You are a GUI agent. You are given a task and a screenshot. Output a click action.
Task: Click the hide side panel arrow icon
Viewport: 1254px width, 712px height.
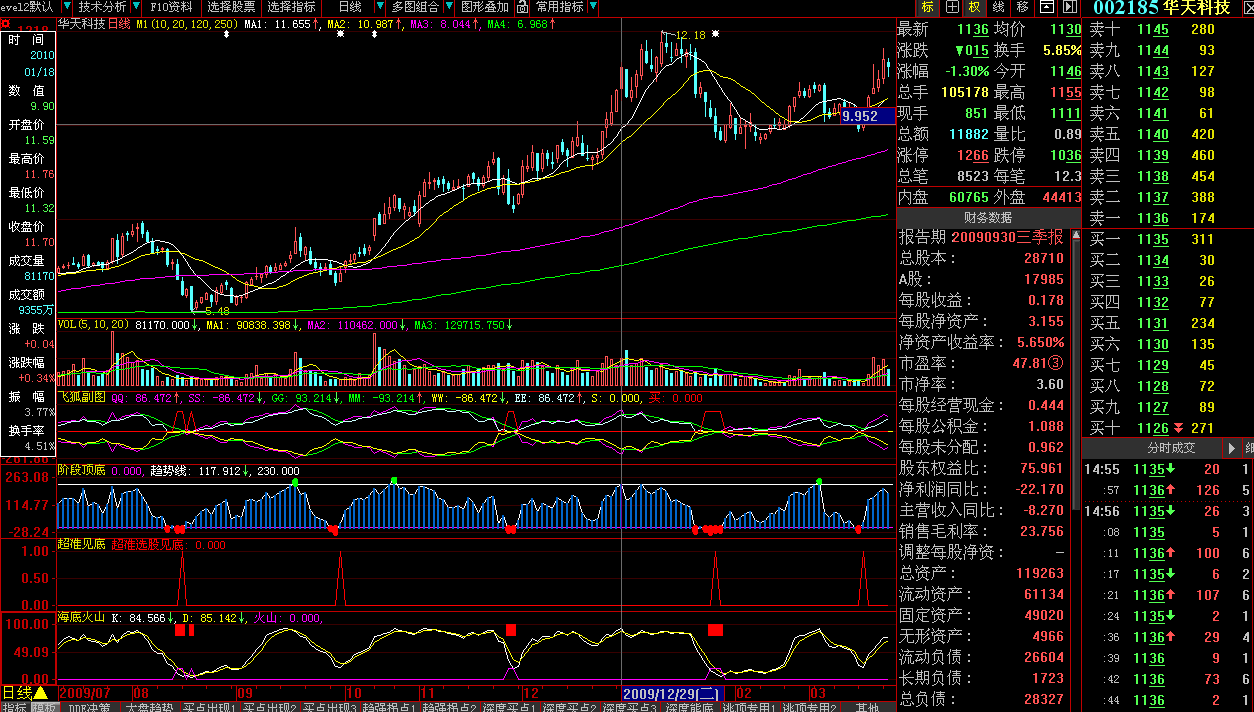pyautogui.click(x=1069, y=7)
